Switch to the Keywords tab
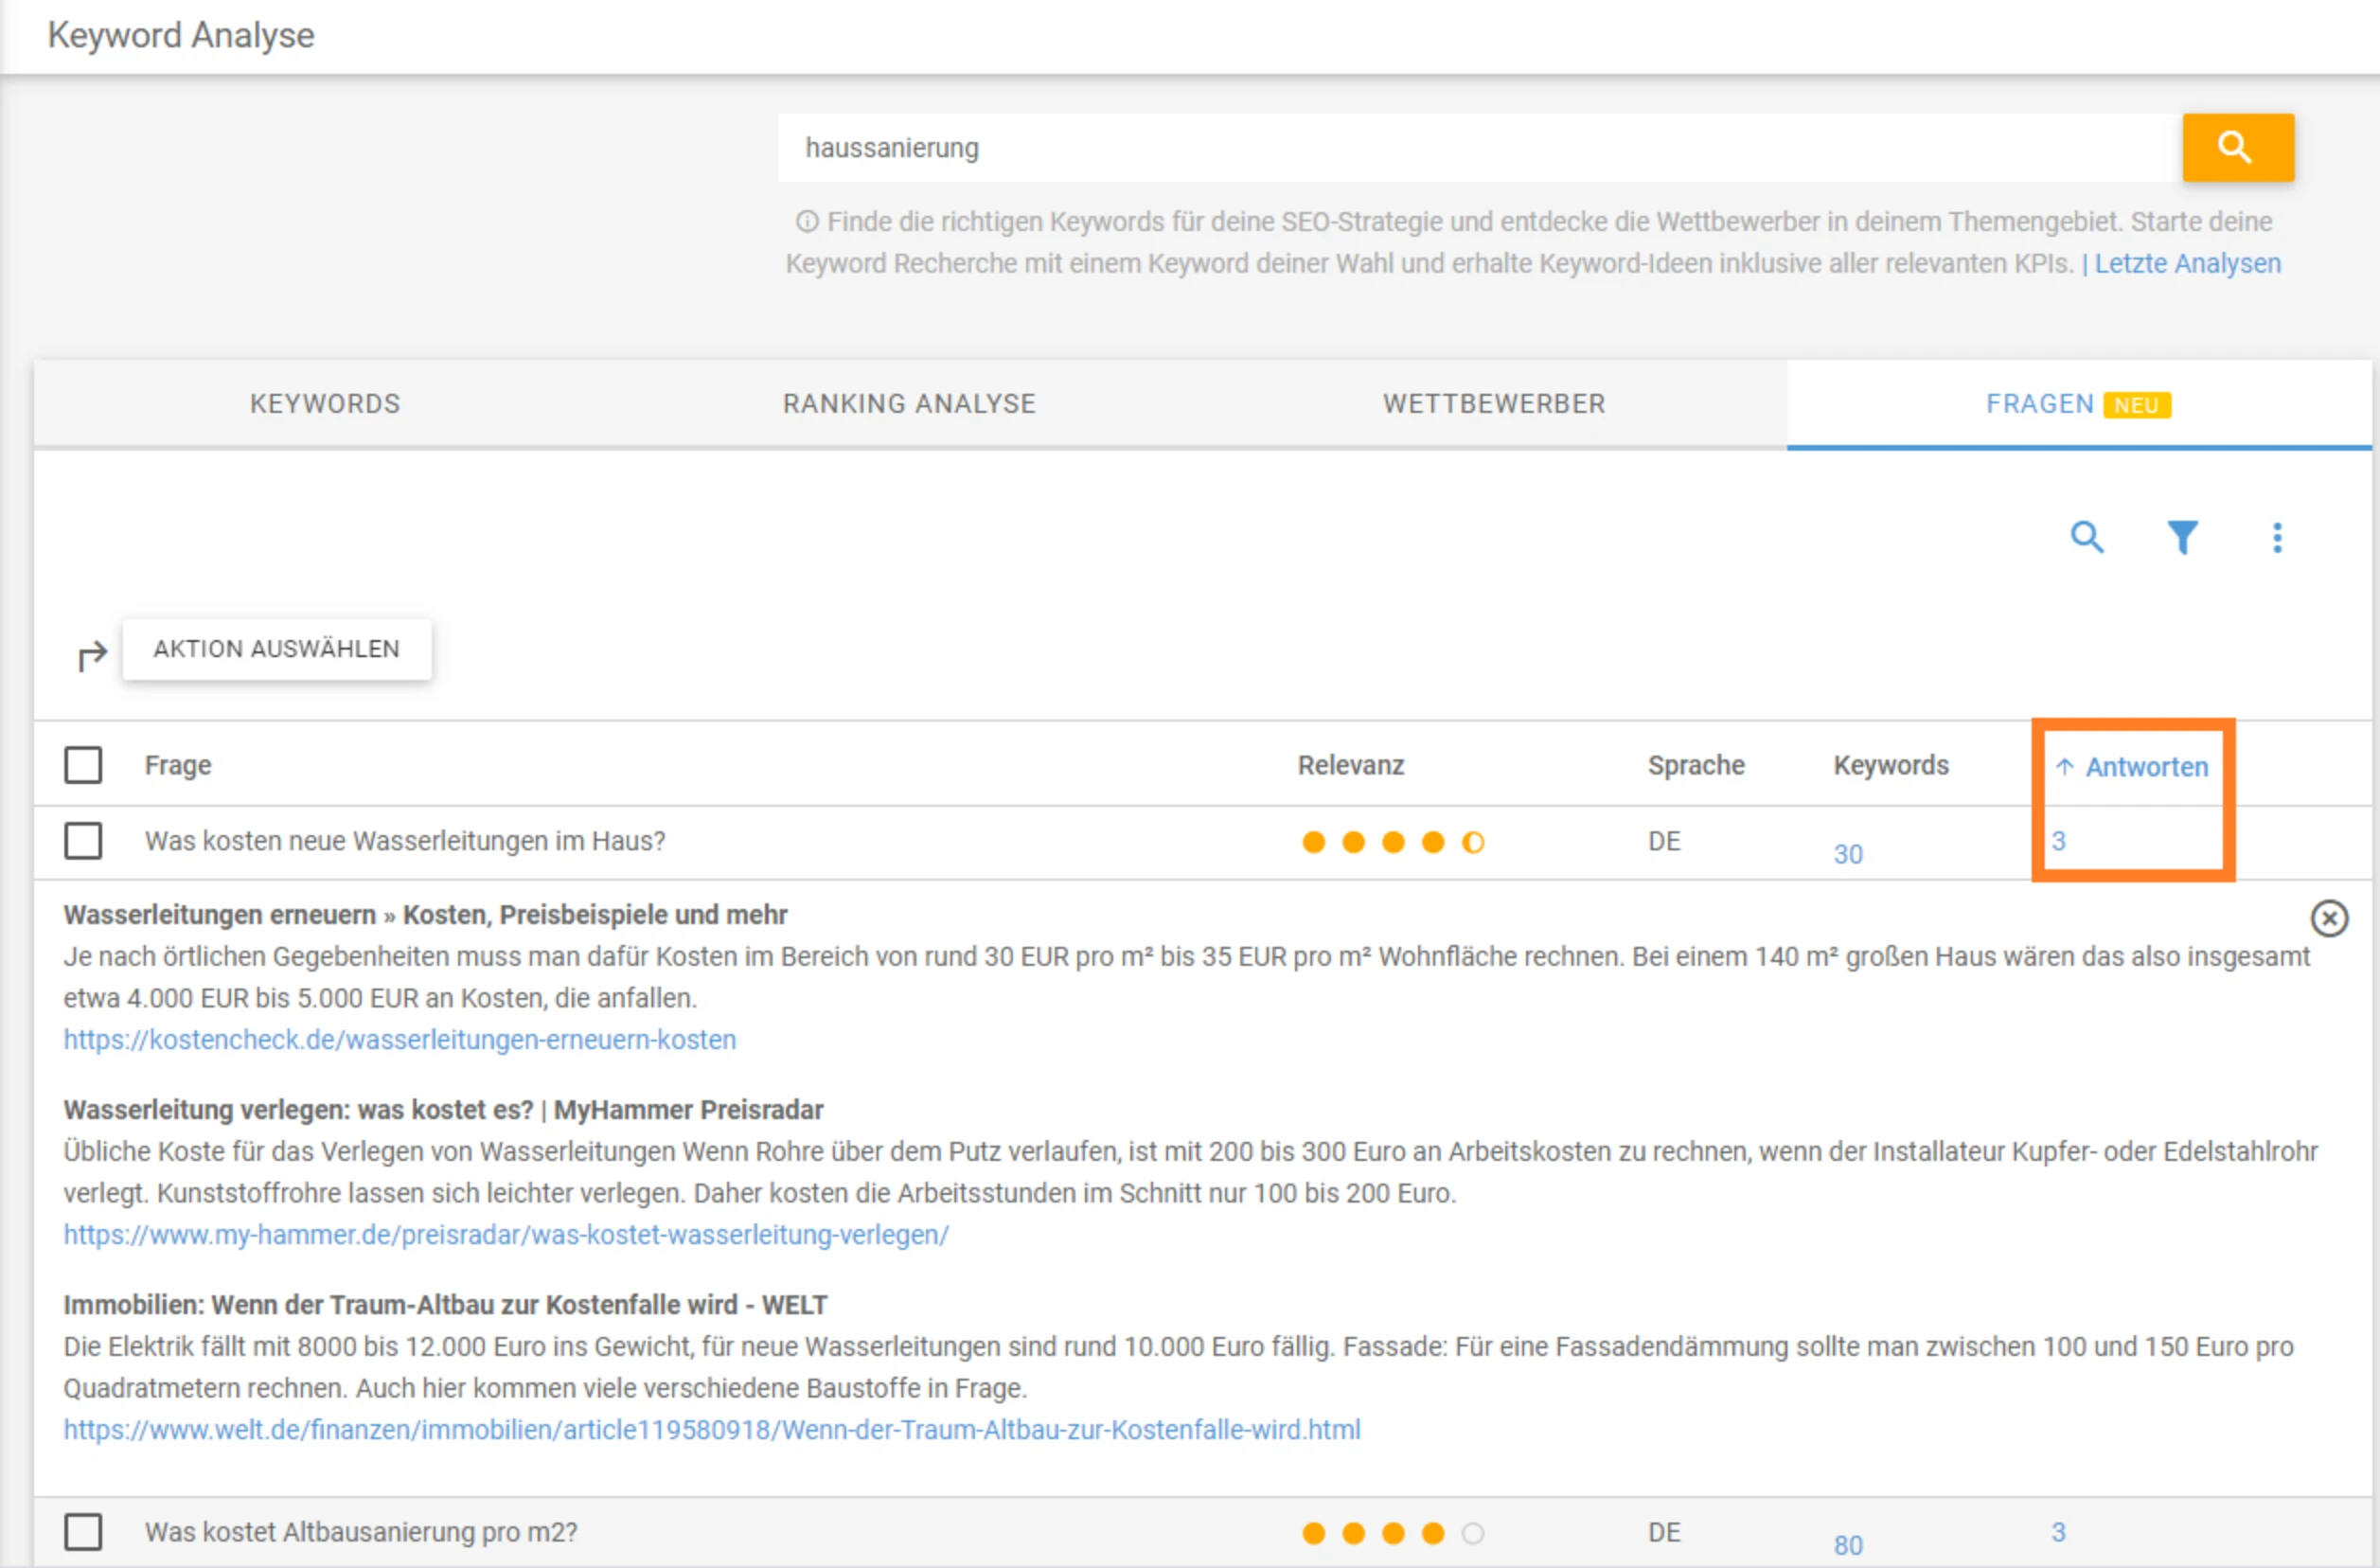The width and height of the screenshot is (2380, 1568). pos(325,404)
